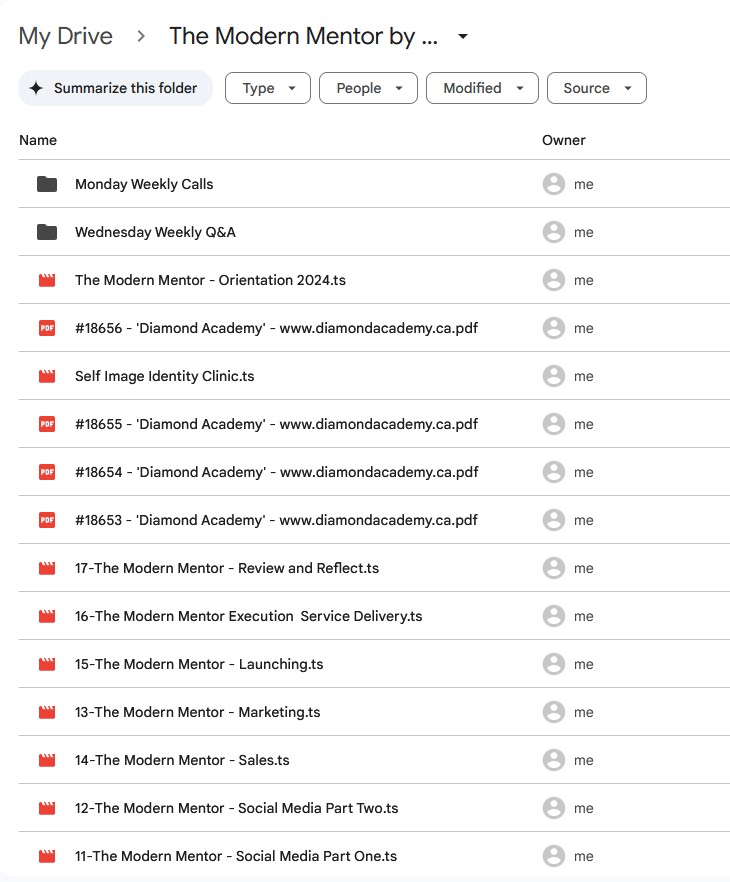This screenshot has height=882, width=730.
Task: Click the video icon for 15-Launching file
Action: click(x=47, y=664)
